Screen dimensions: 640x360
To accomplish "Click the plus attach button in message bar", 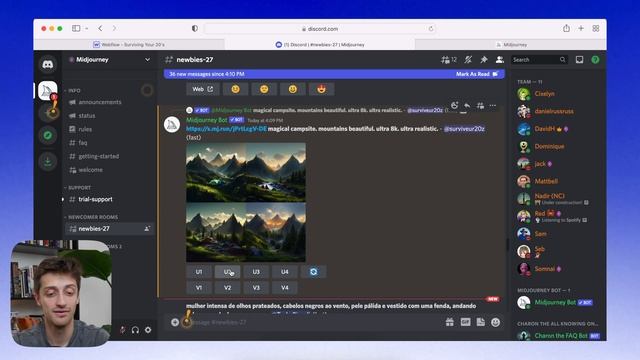I will tap(175, 322).
